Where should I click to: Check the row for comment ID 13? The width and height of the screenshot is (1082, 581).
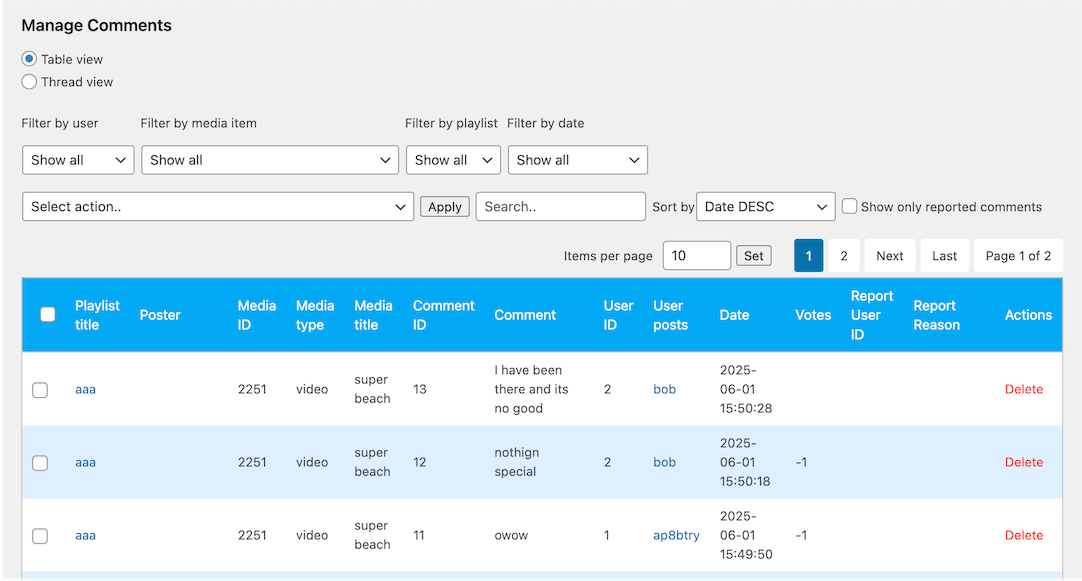(x=40, y=390)
